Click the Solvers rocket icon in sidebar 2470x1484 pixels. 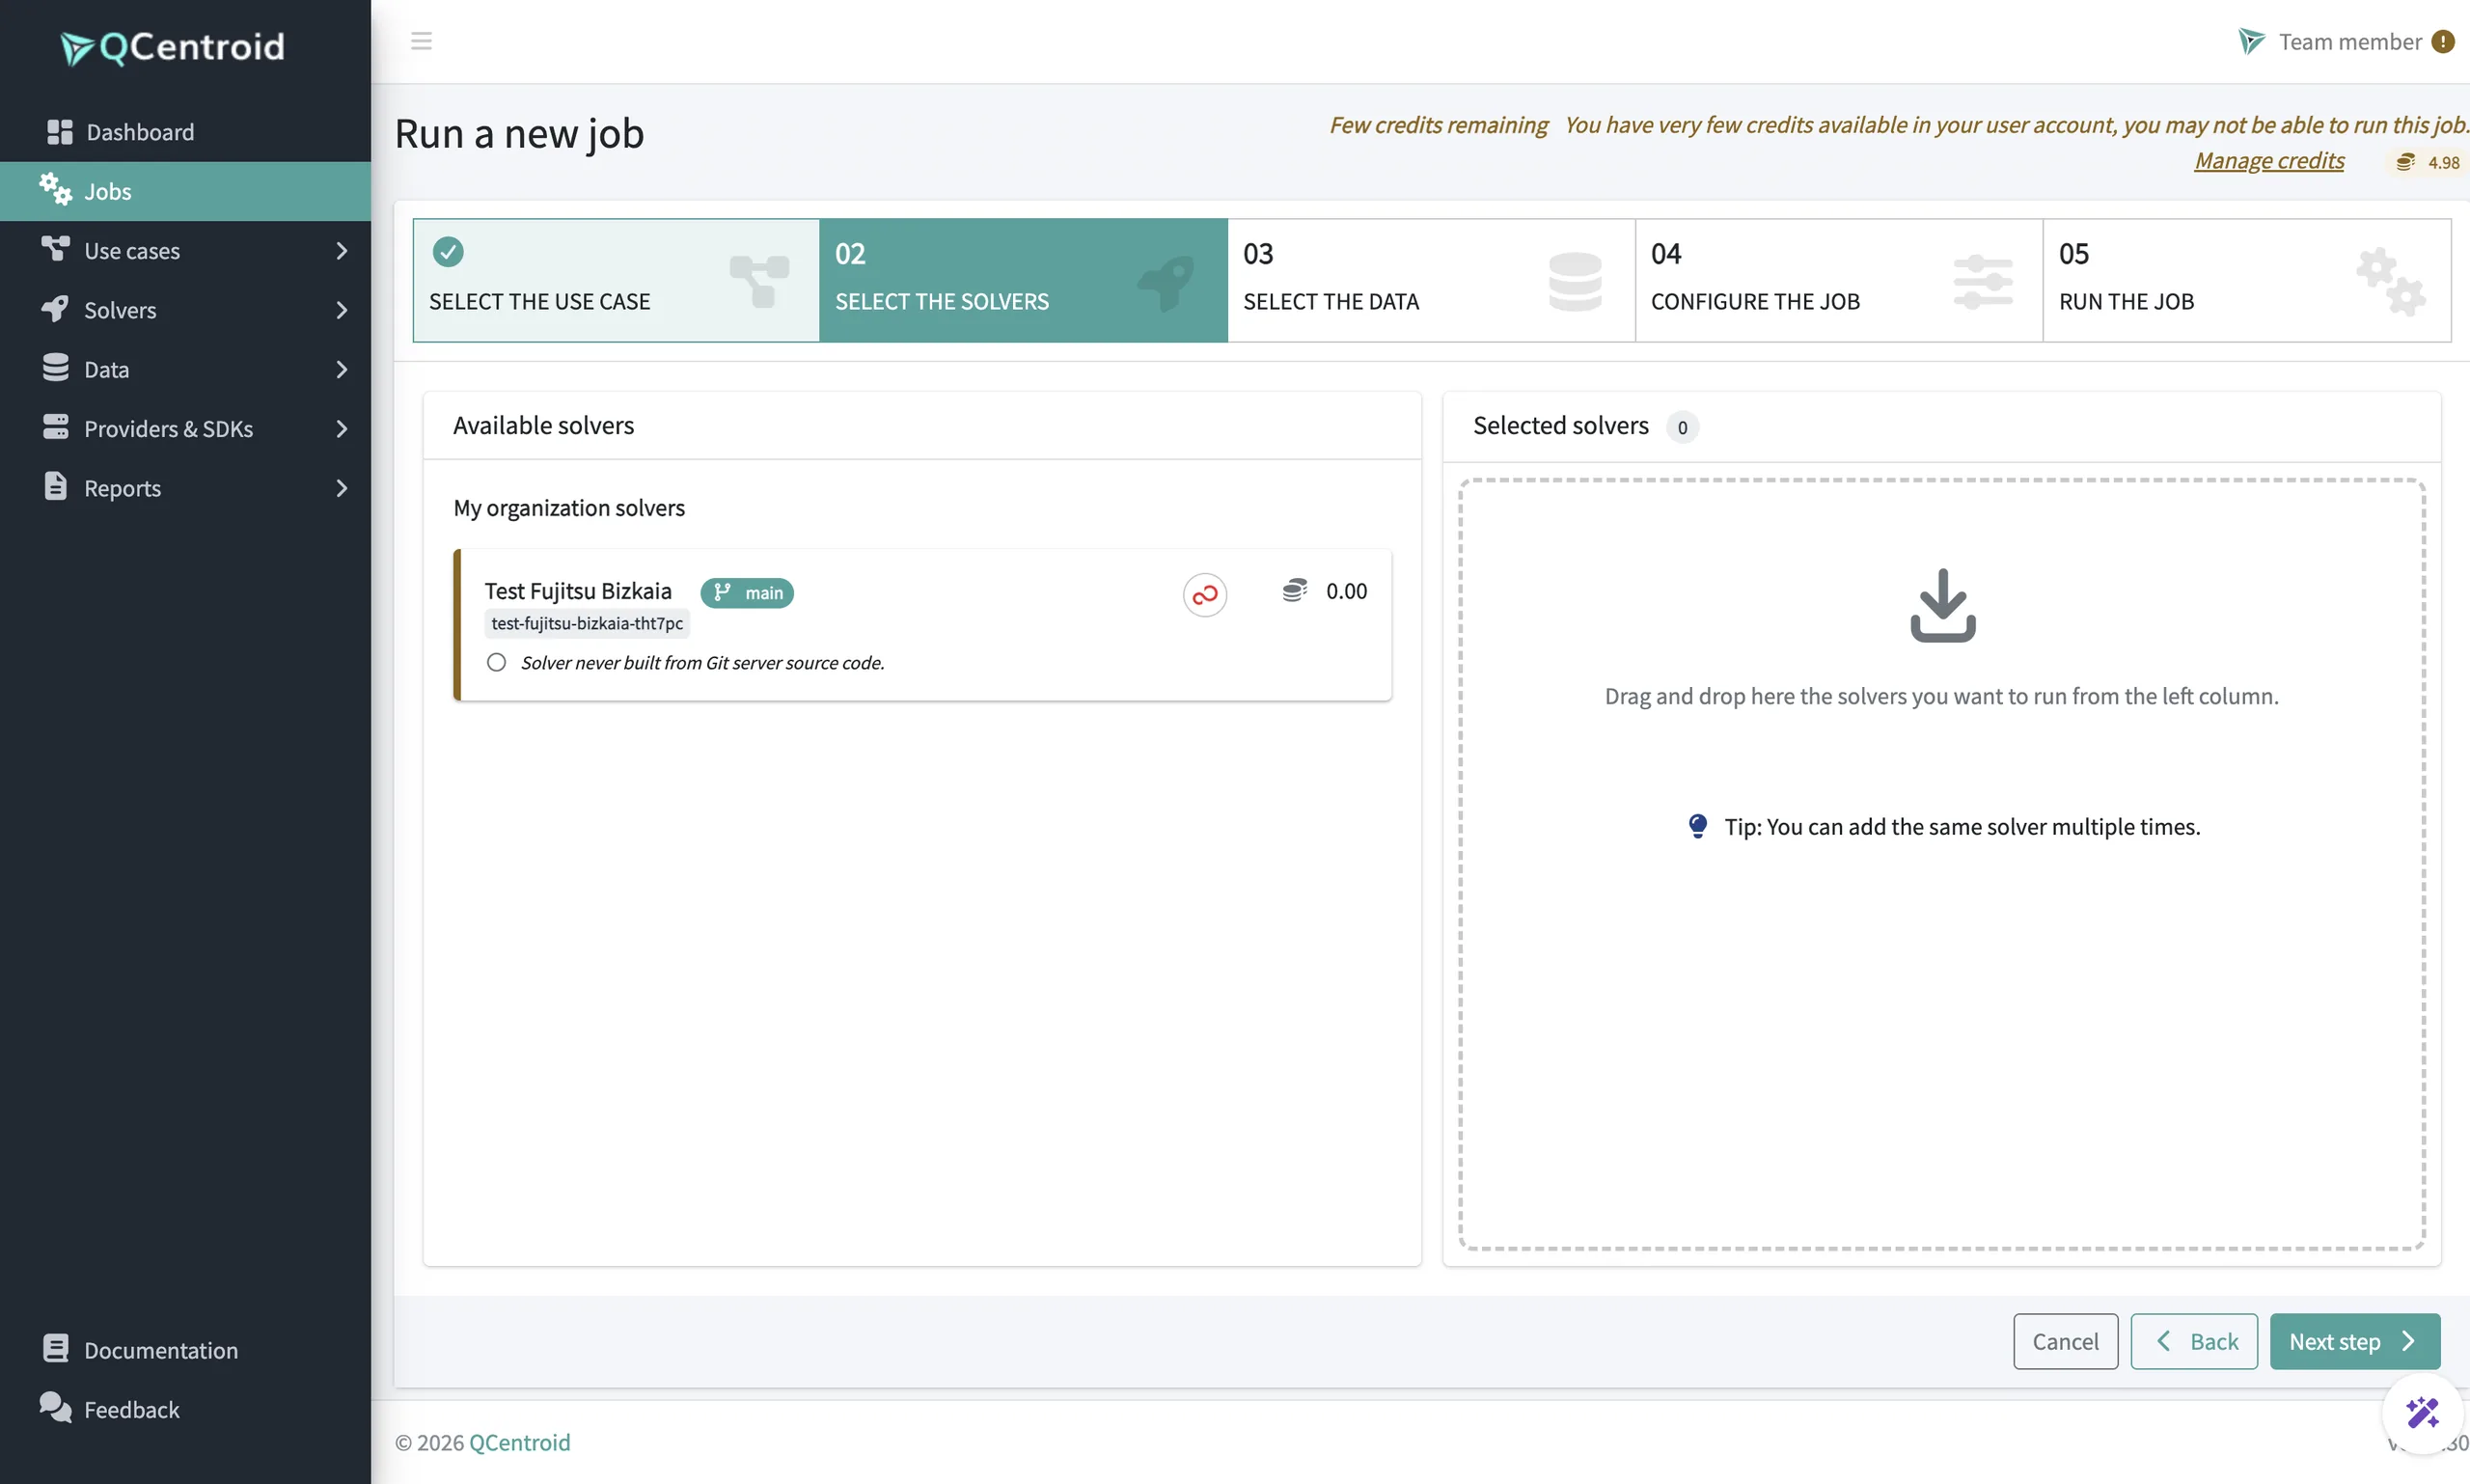coord(55,309)
